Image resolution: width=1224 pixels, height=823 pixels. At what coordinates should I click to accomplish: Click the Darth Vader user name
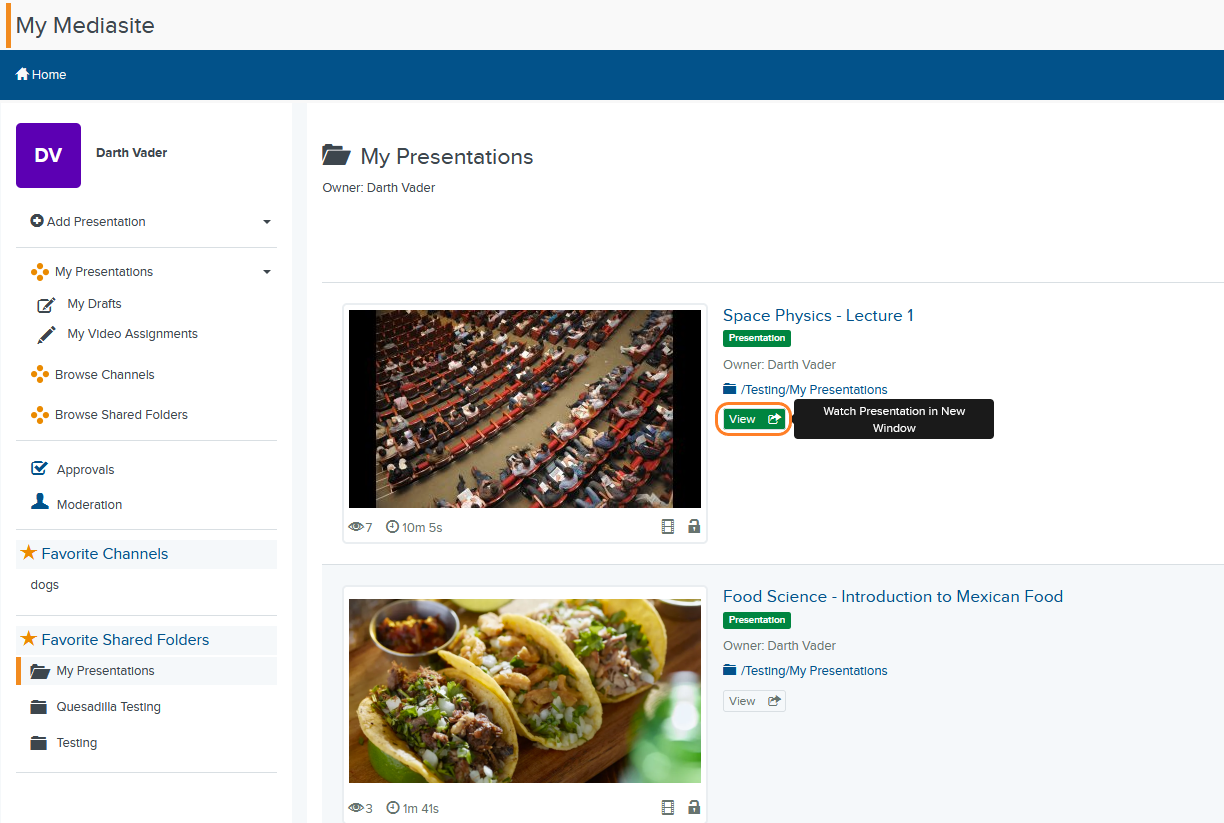pyautogui.click(x=131, y=153)
